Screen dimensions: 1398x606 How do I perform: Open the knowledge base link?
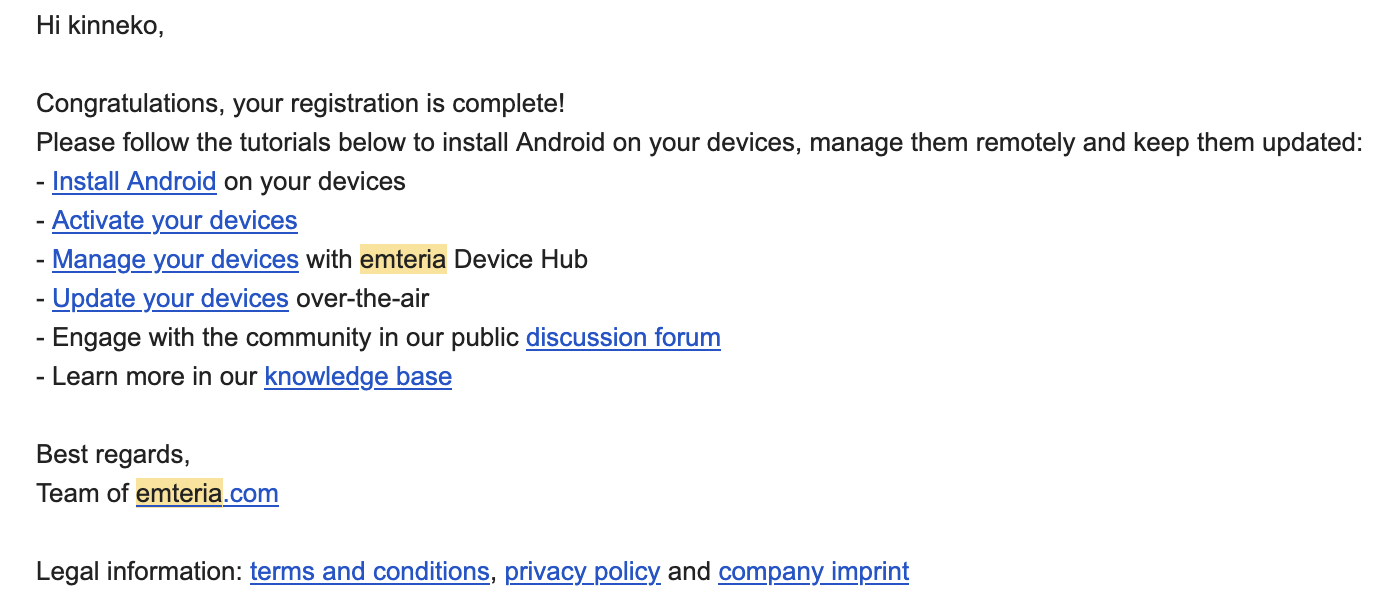tap(358, 377)
